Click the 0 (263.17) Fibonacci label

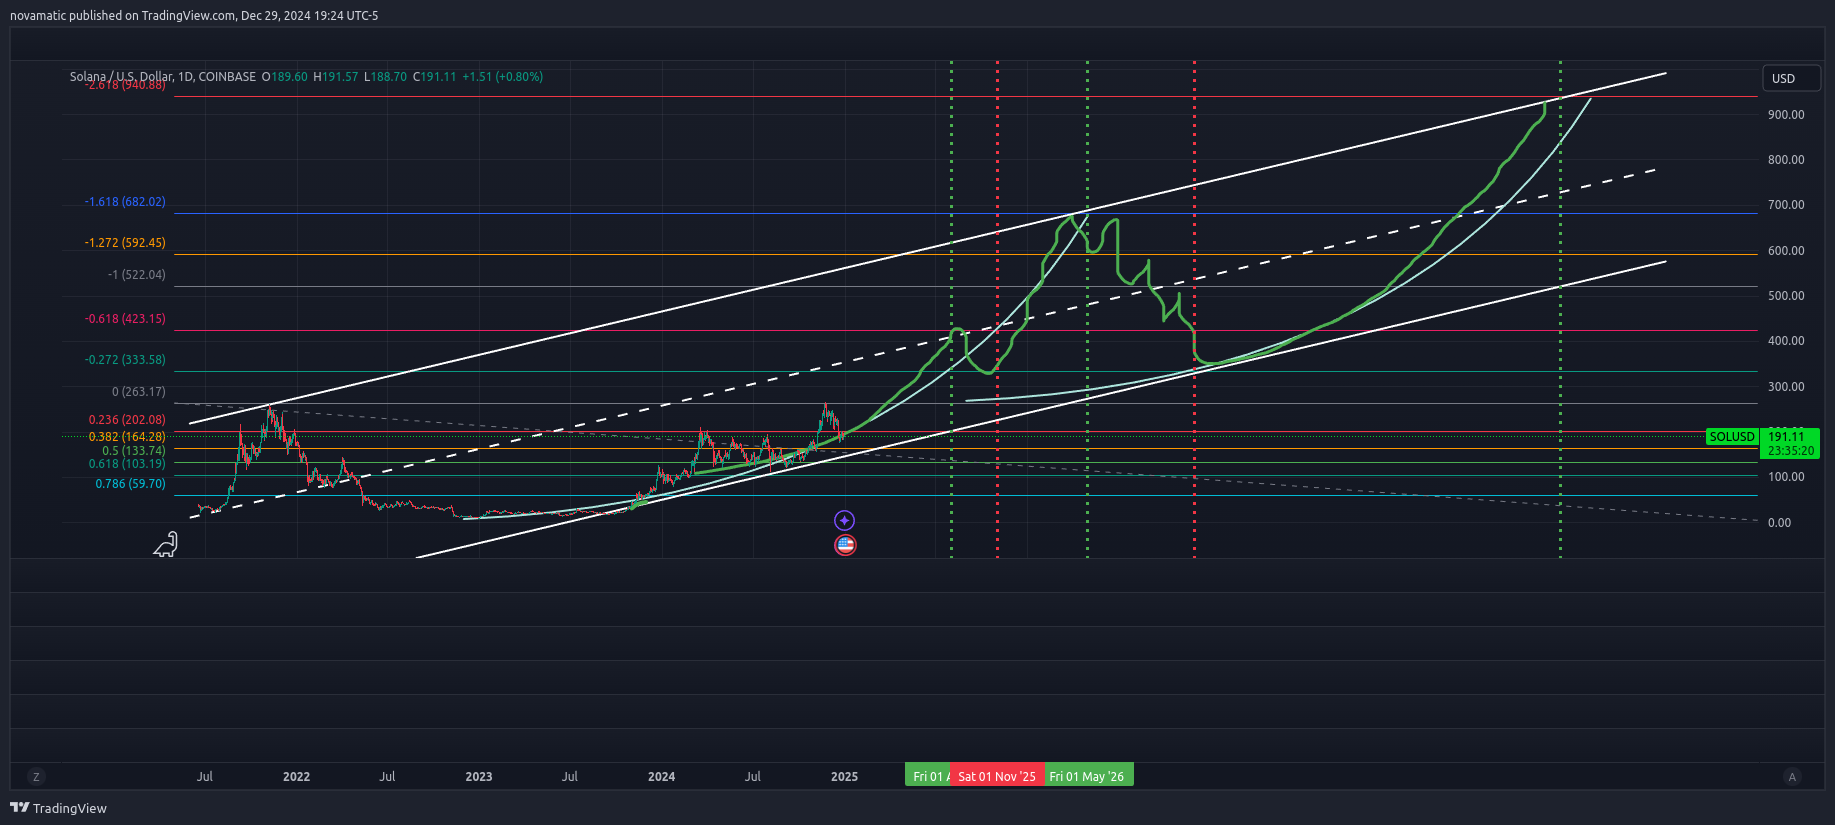[x=139, y=392]
